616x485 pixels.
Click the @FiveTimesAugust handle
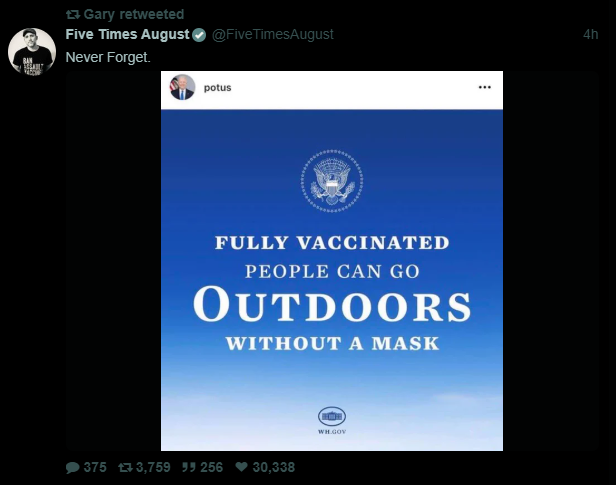point(273,35)
